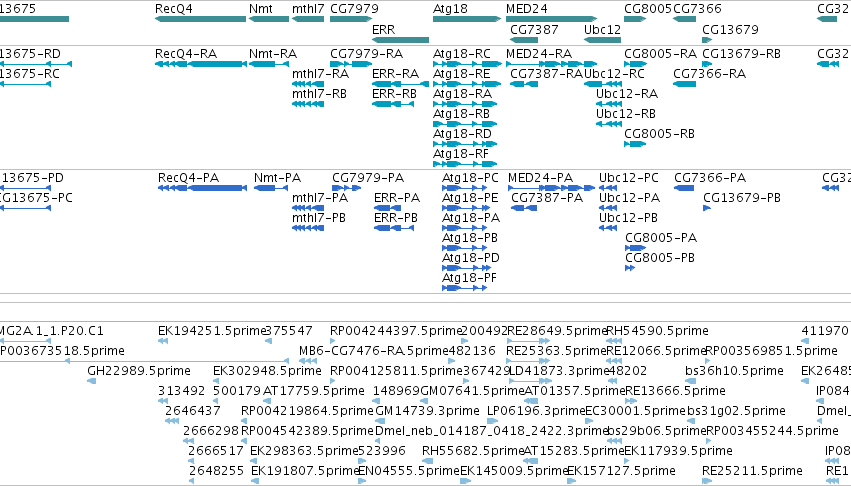The height and width of the screenshot is (486, 851).
Task: Select the EK117939.5prime EST label
Action: pyautogui.click(x=678, y=451)
